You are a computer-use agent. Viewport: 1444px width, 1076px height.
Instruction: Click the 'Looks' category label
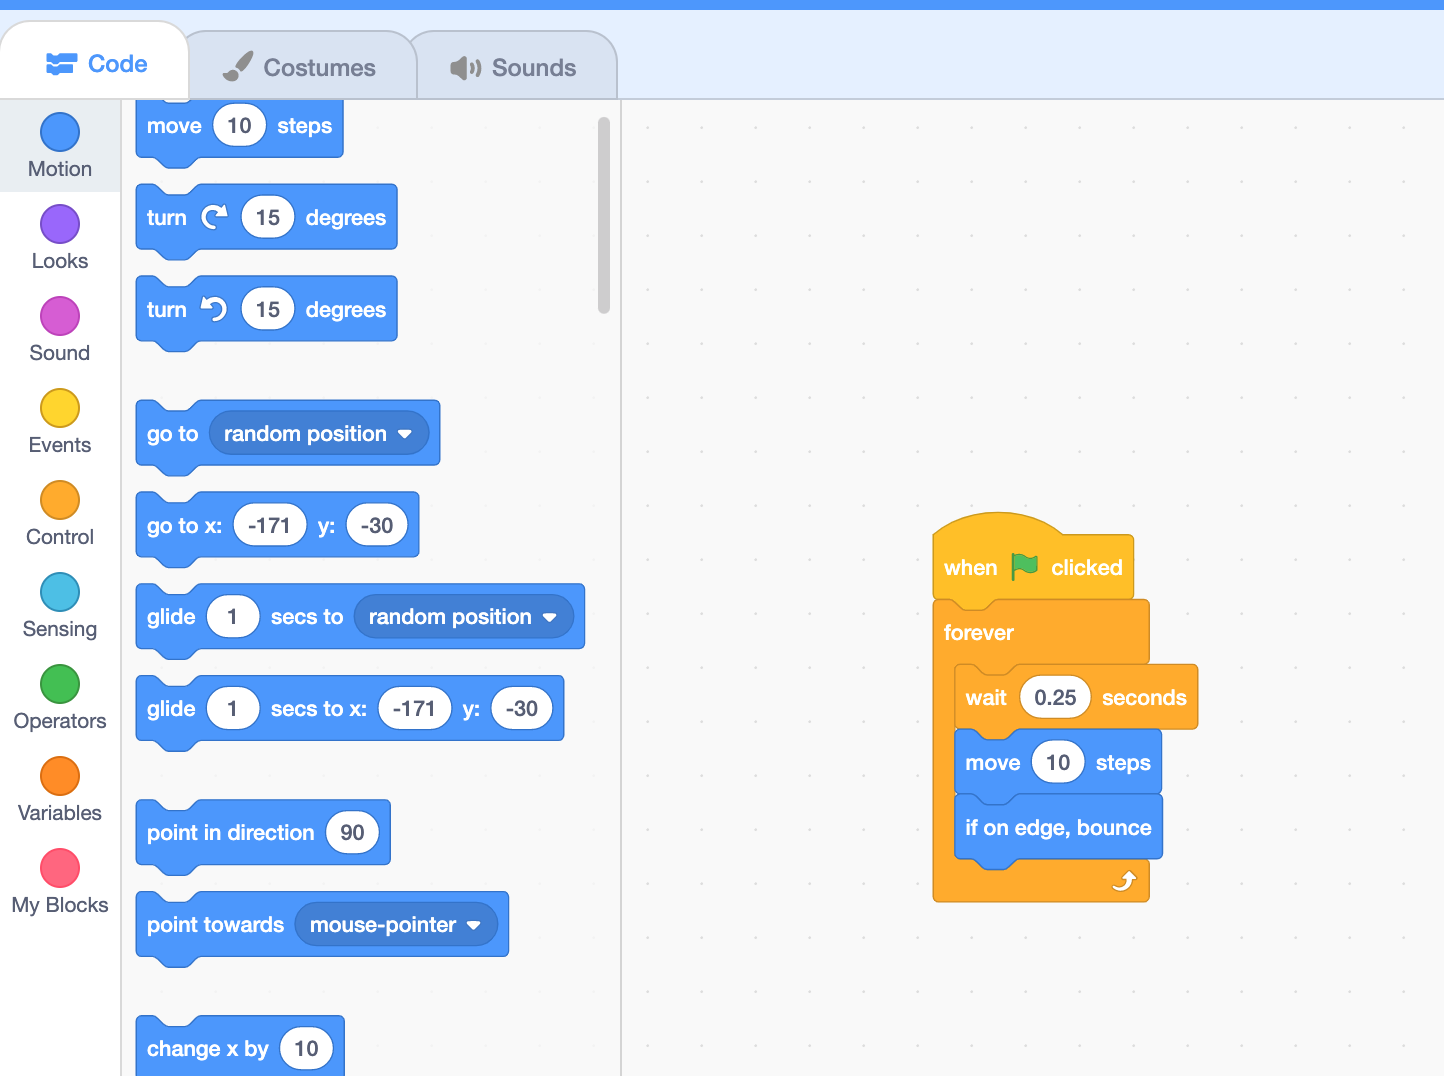(60, 261)
